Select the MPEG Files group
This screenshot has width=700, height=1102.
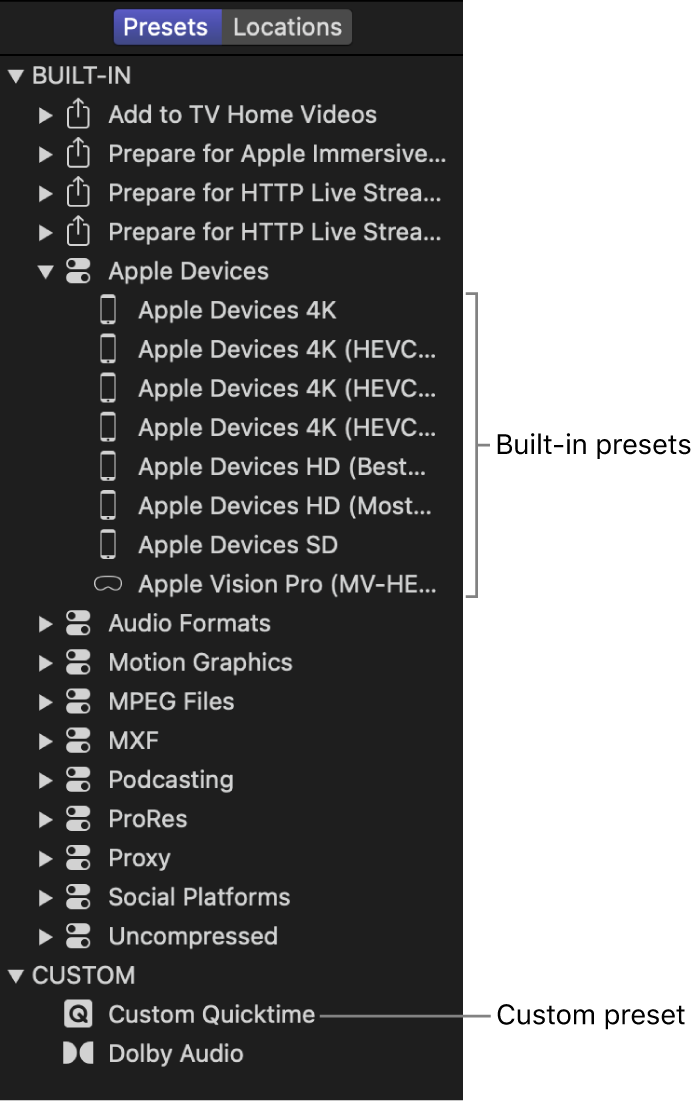[171, 701]
